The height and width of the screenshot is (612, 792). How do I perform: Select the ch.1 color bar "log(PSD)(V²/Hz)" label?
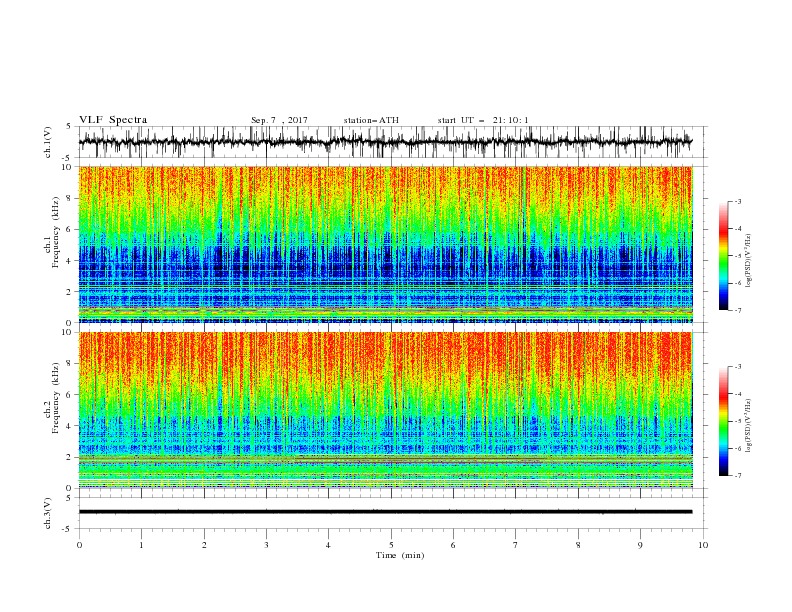(x=749, y=261)
